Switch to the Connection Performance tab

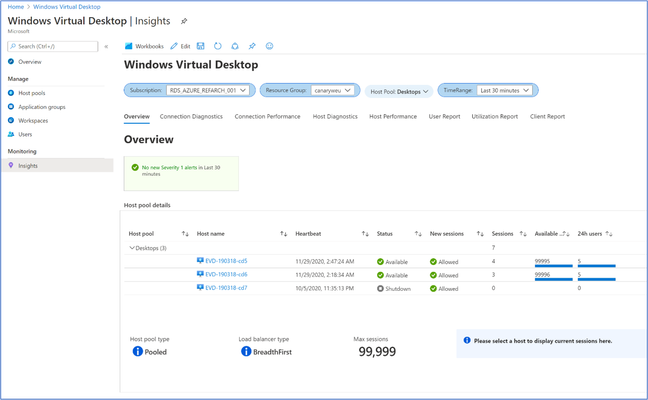click(267, 117)
